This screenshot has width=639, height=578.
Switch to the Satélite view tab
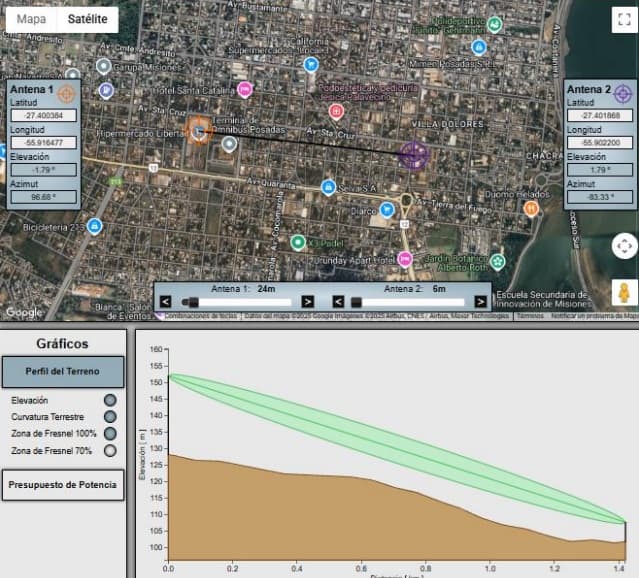coord(88,19)
